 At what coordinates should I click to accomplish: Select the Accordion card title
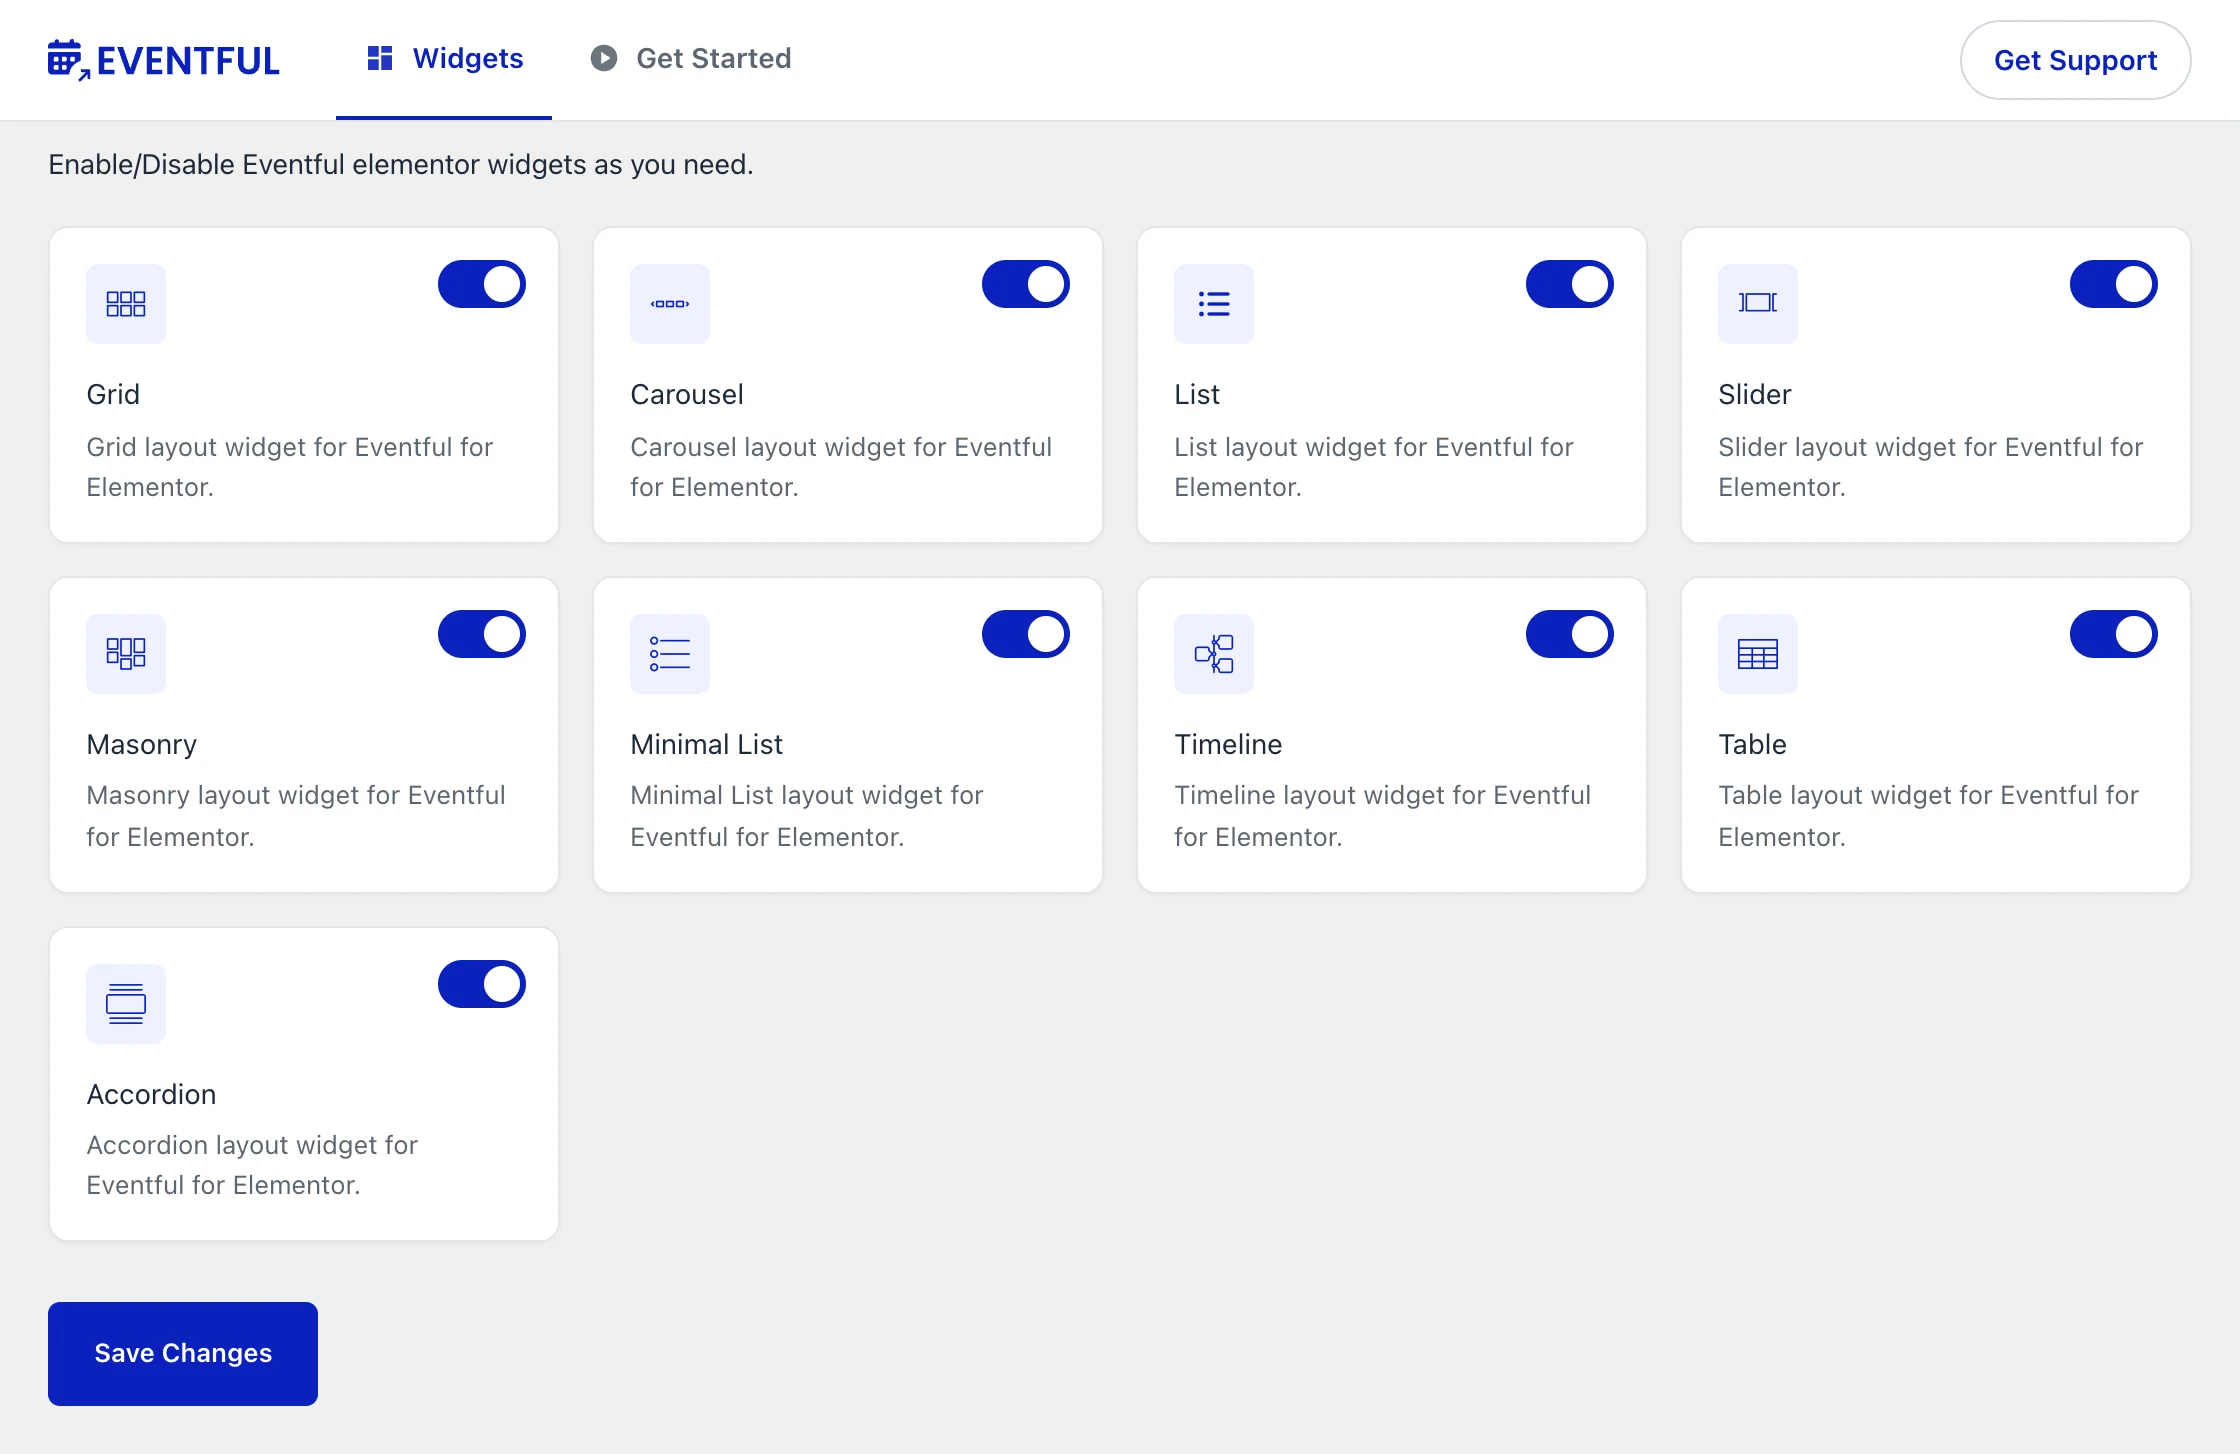pos(151,1094)
